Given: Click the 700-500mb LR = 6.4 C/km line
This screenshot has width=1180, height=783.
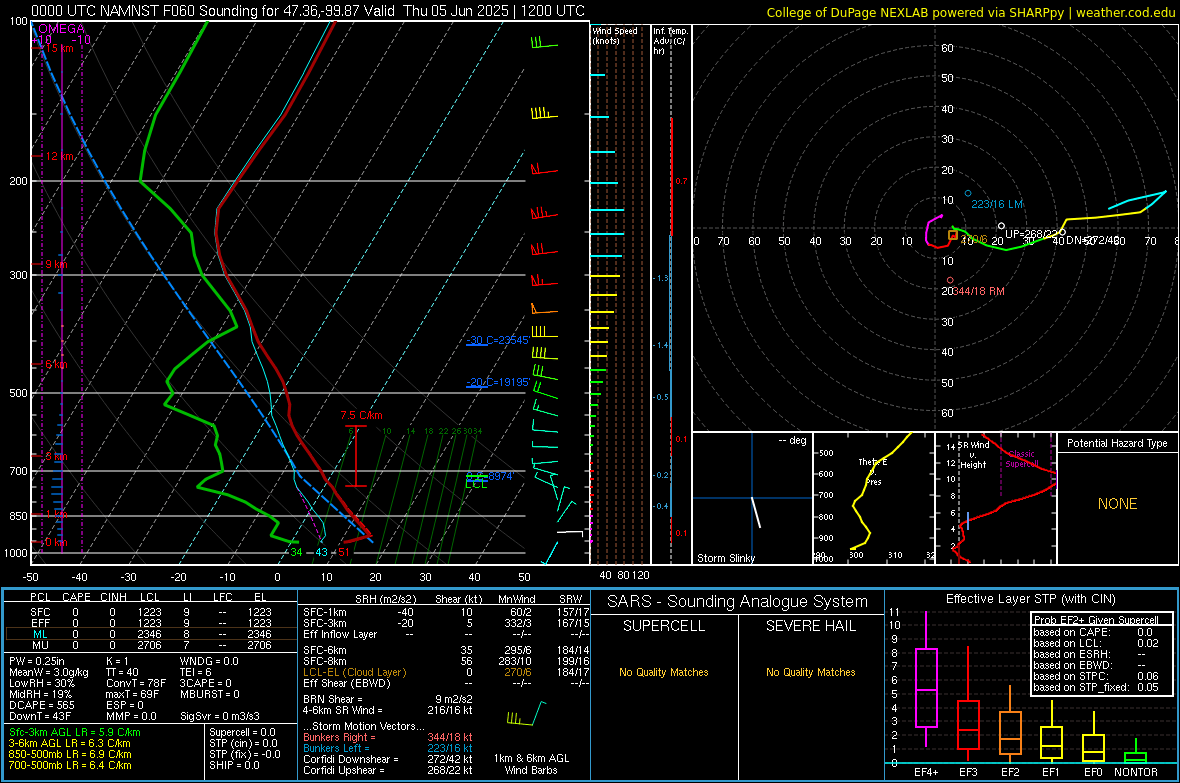Looking at the screenshot, I should 70,765.
